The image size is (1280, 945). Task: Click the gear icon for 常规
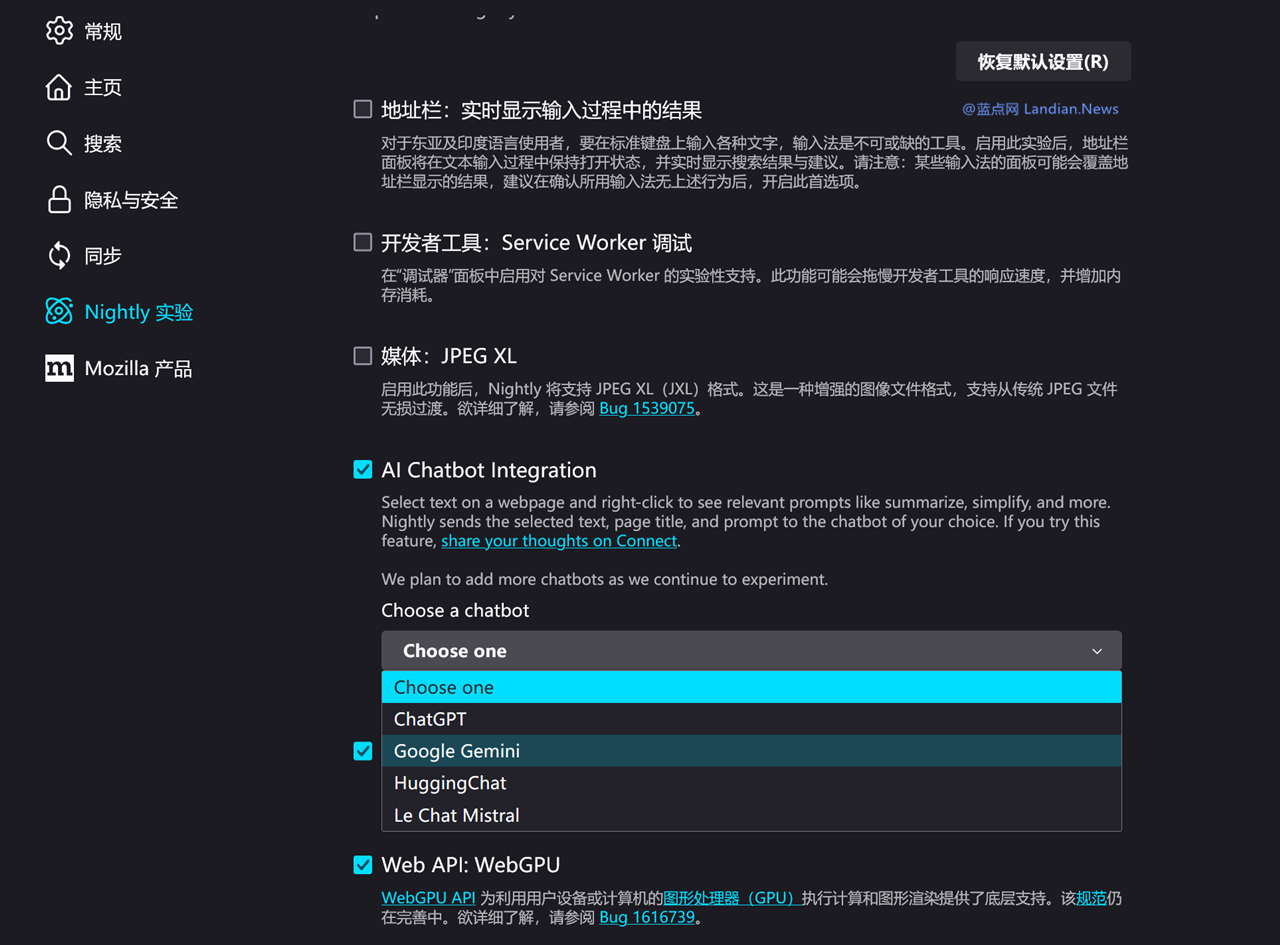point(59,31)
